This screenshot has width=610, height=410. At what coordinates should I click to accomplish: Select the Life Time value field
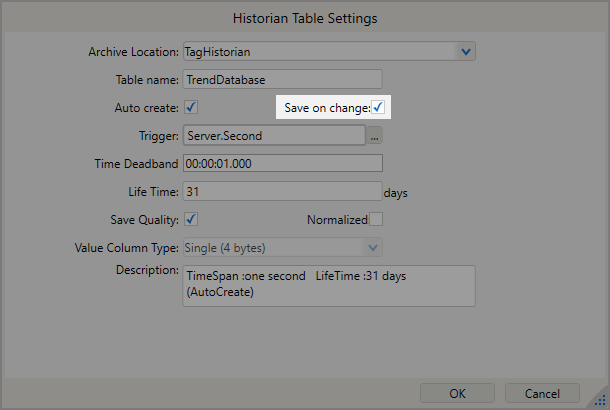point(282,191)
